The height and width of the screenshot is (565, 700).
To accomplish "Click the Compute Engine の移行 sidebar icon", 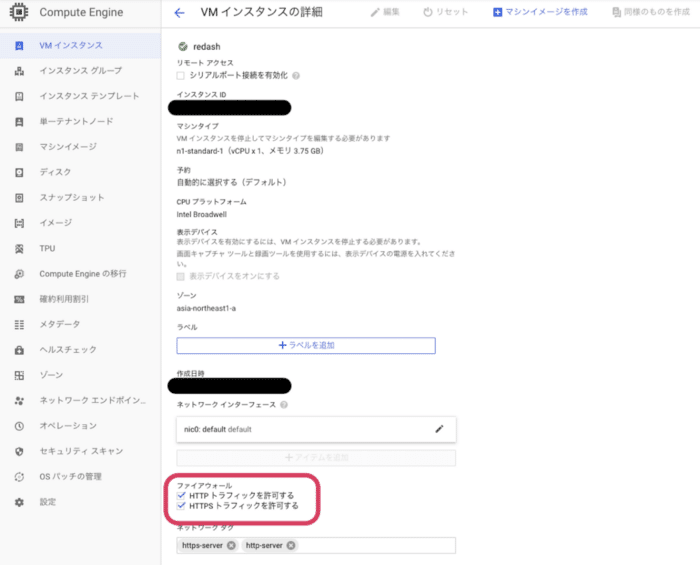I will (x=19, y=274).
